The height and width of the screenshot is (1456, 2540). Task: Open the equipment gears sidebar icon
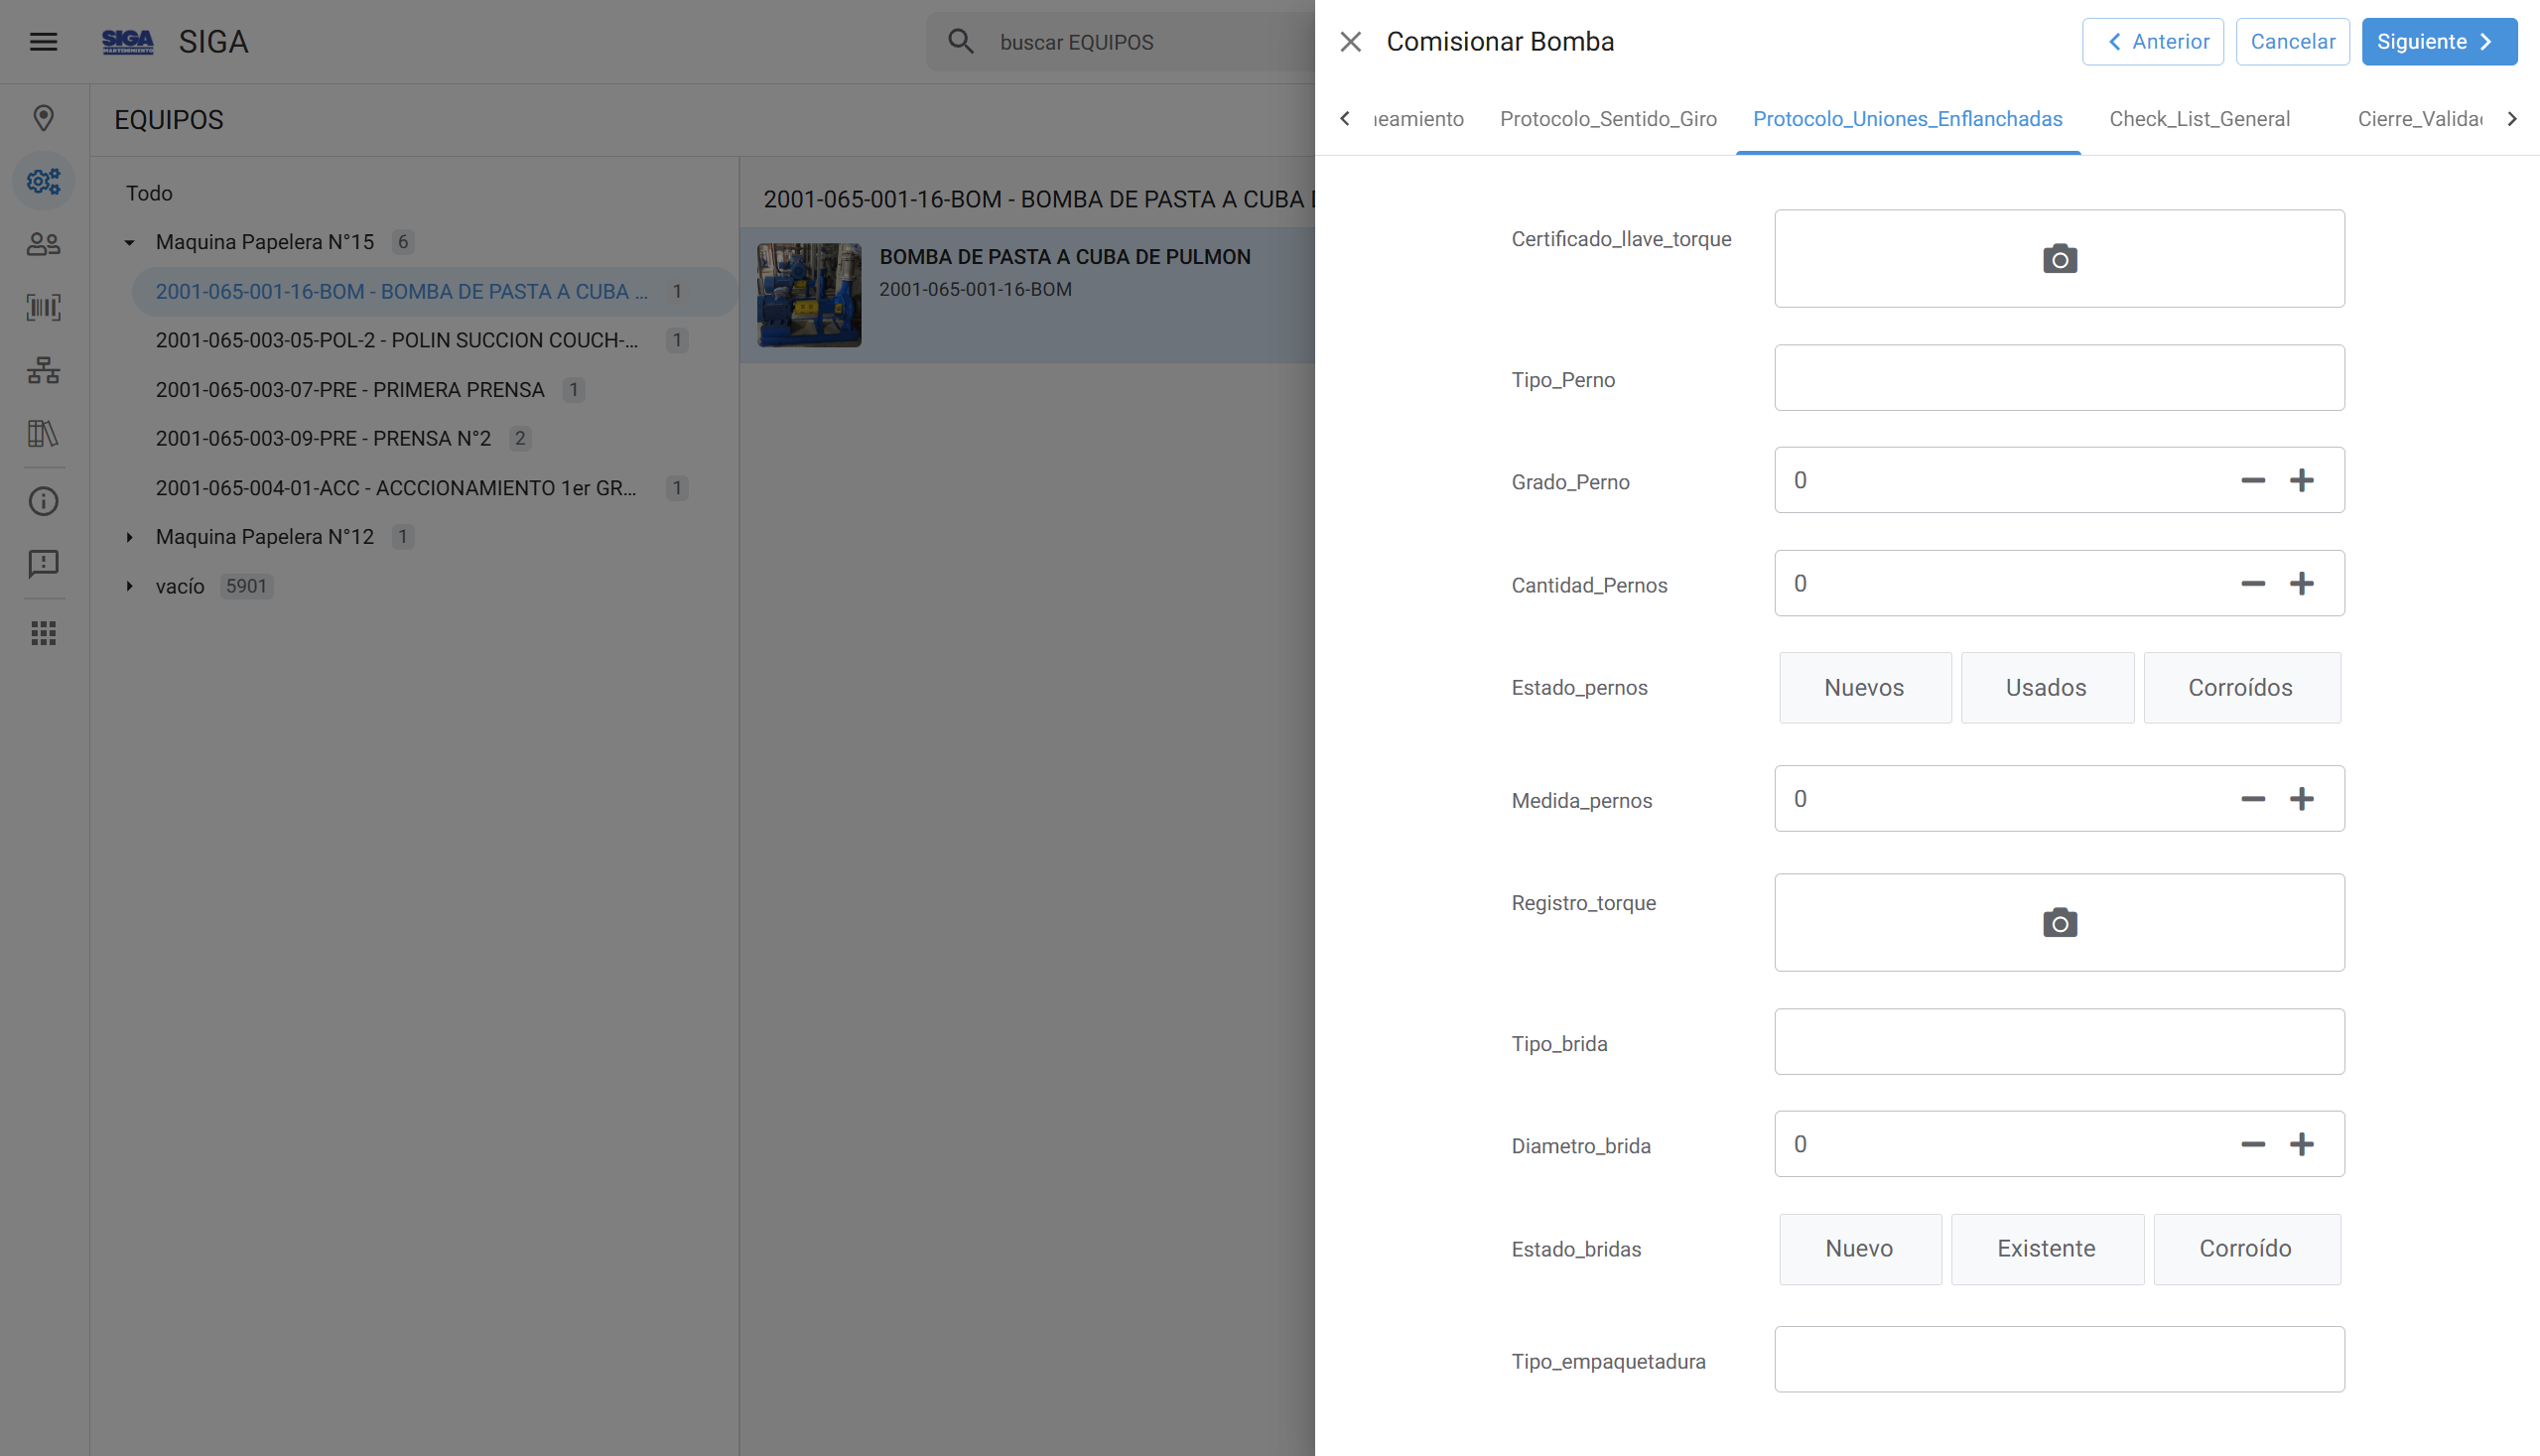click(43, 181)
